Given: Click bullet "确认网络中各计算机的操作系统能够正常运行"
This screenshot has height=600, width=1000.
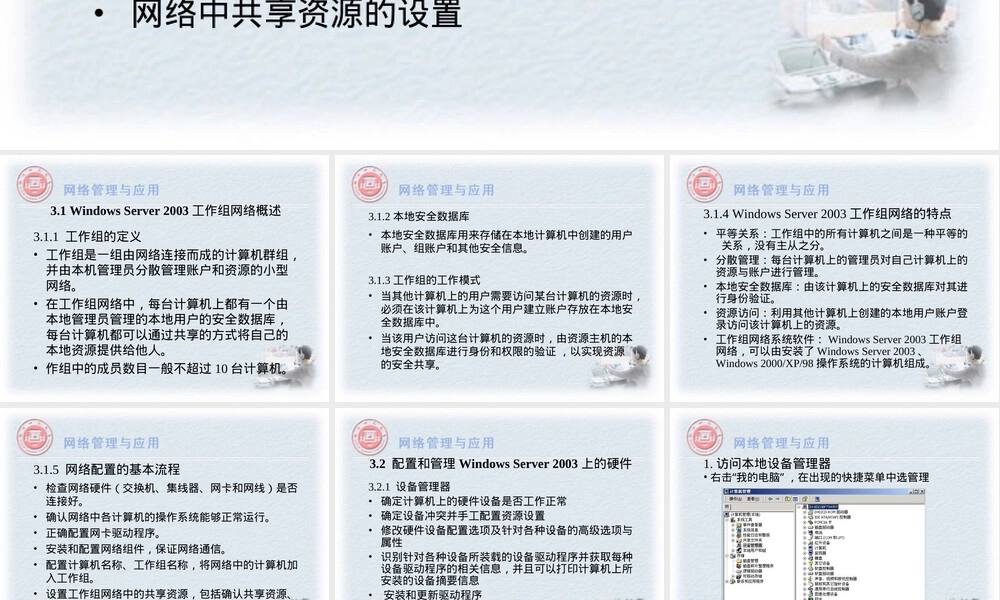Looking at the screenshot, I should [x=158, y=517].
